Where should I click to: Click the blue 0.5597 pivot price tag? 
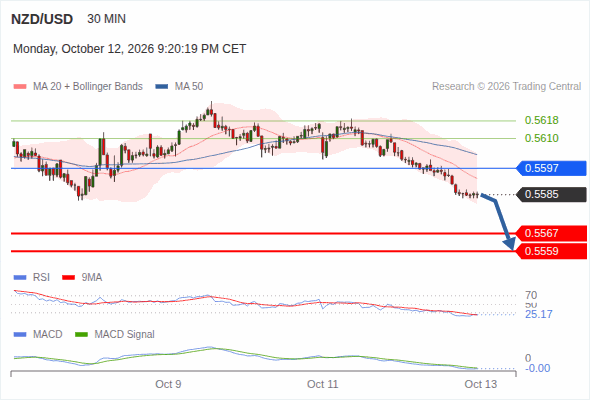[551, 168]
